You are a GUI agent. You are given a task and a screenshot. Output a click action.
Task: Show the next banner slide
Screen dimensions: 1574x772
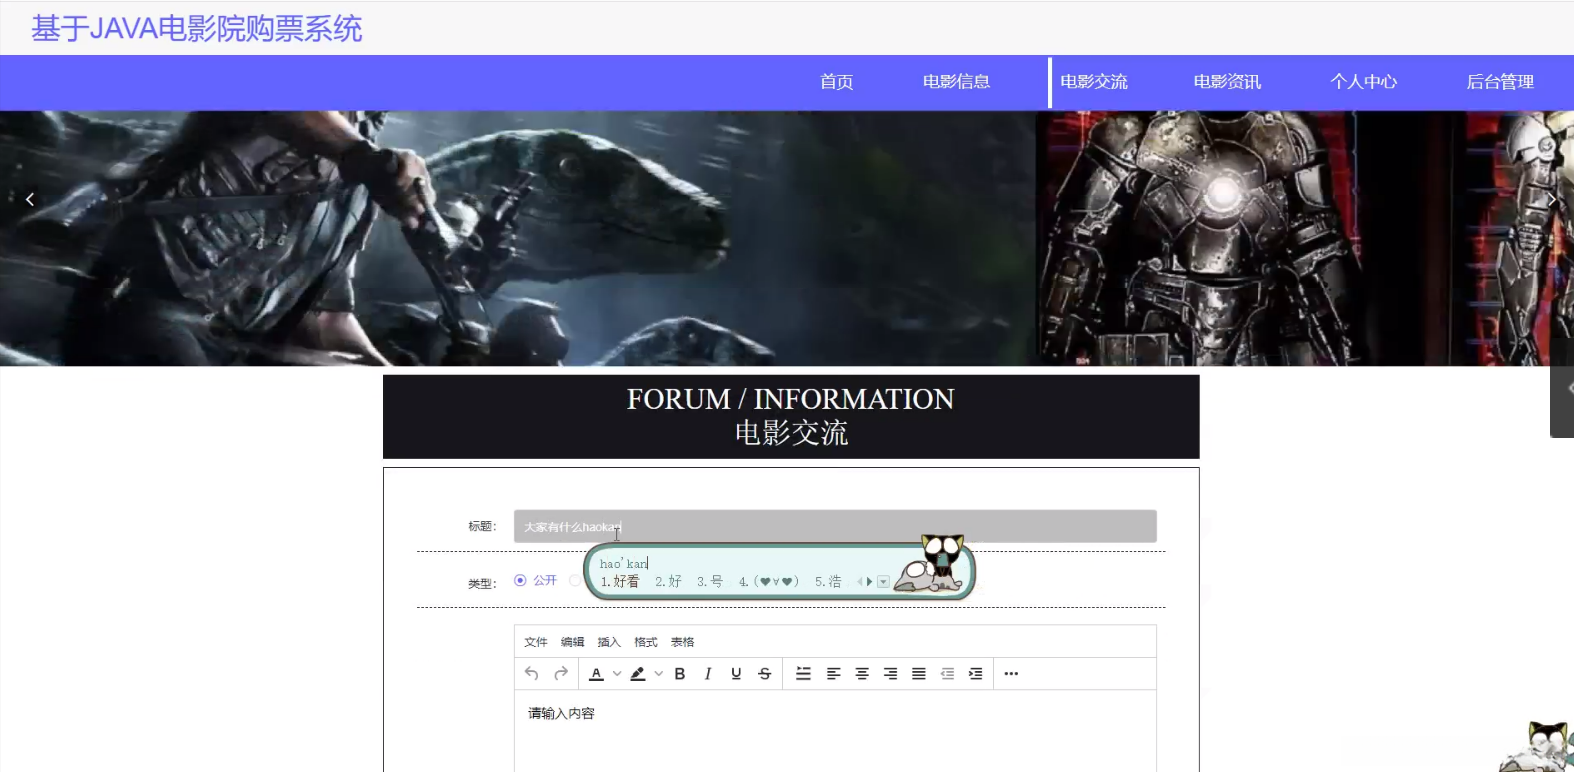point(1552,200)
